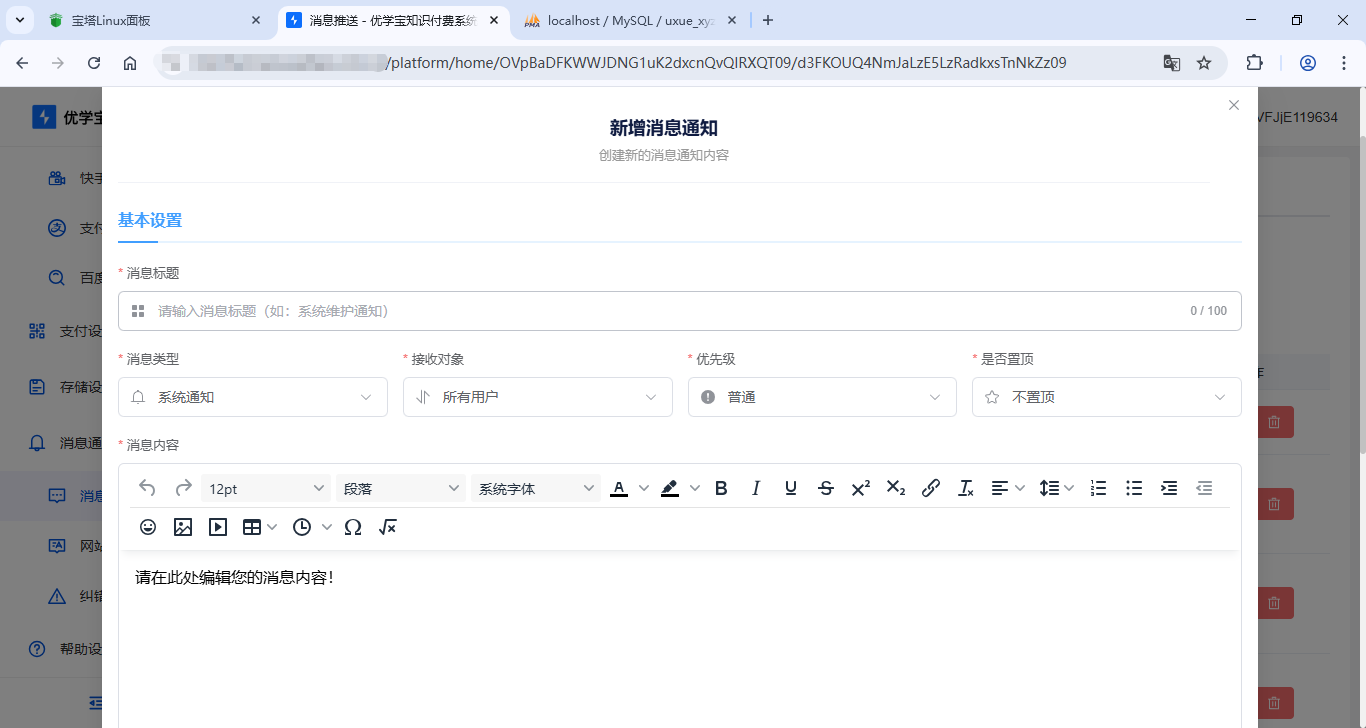
Task: Click the text color A swatch
Action: [x=619, y=488]
